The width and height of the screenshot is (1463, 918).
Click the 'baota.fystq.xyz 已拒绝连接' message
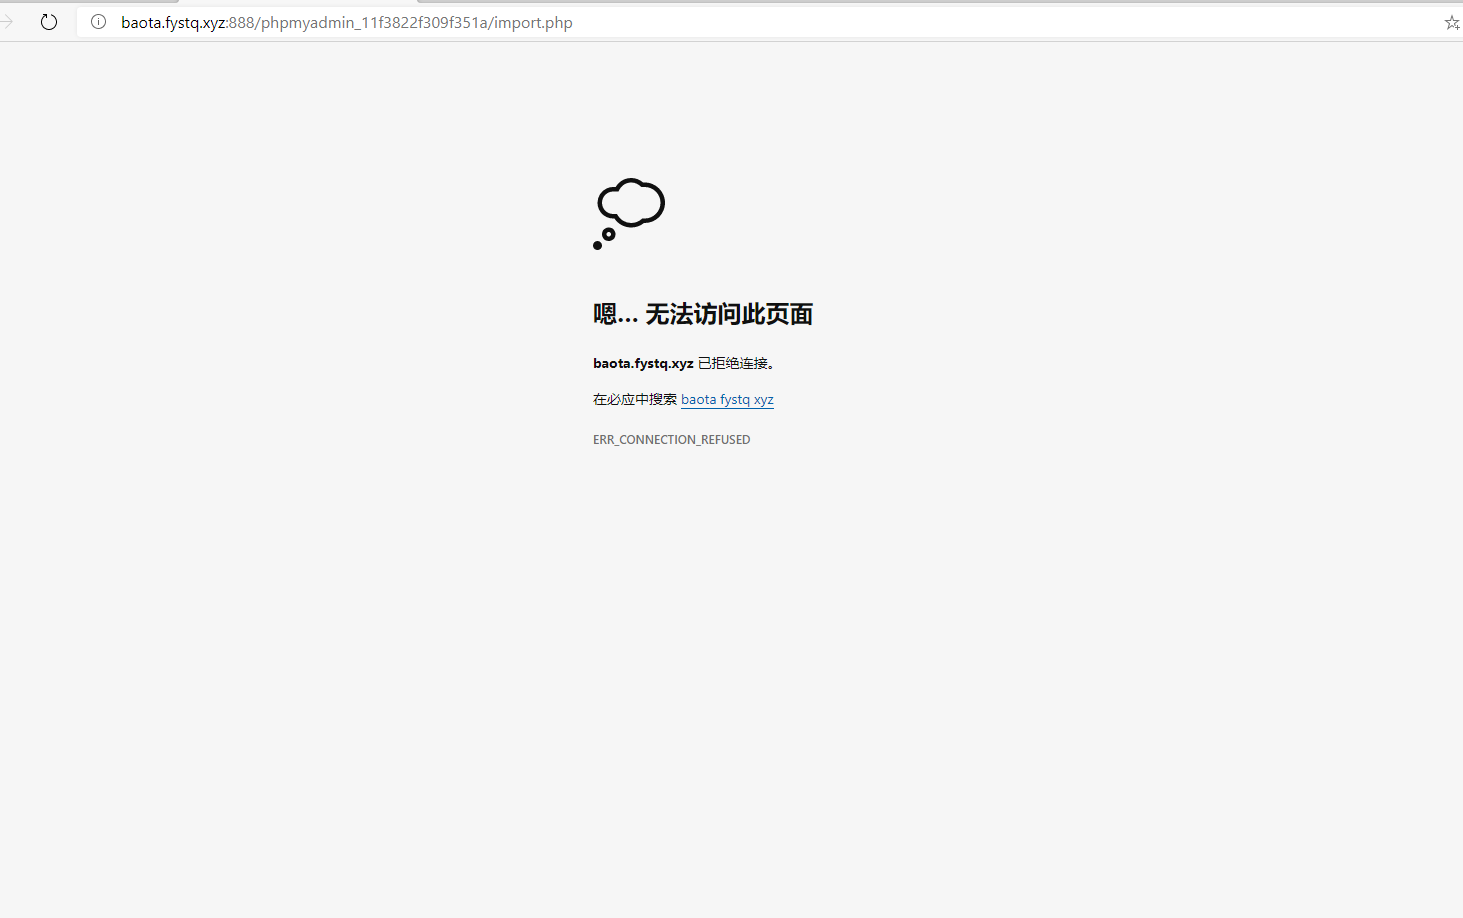684,363
